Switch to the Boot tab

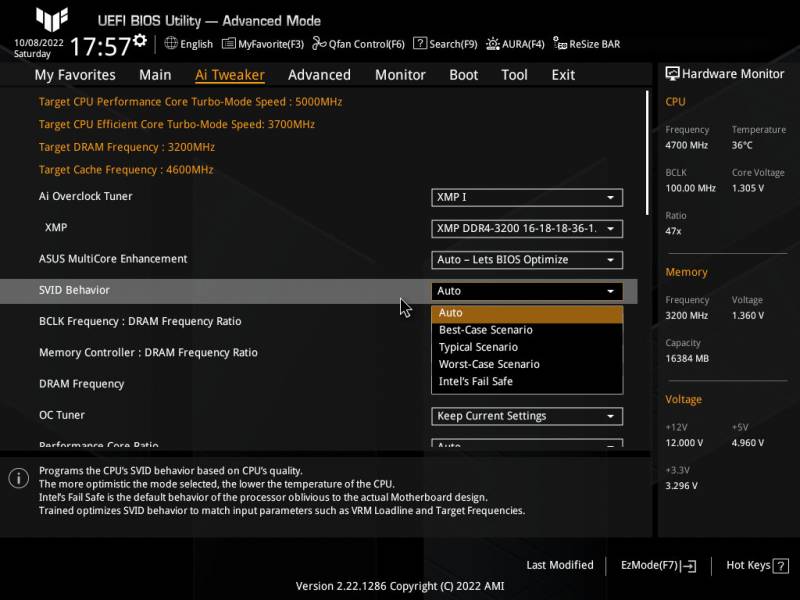(463, 75)
